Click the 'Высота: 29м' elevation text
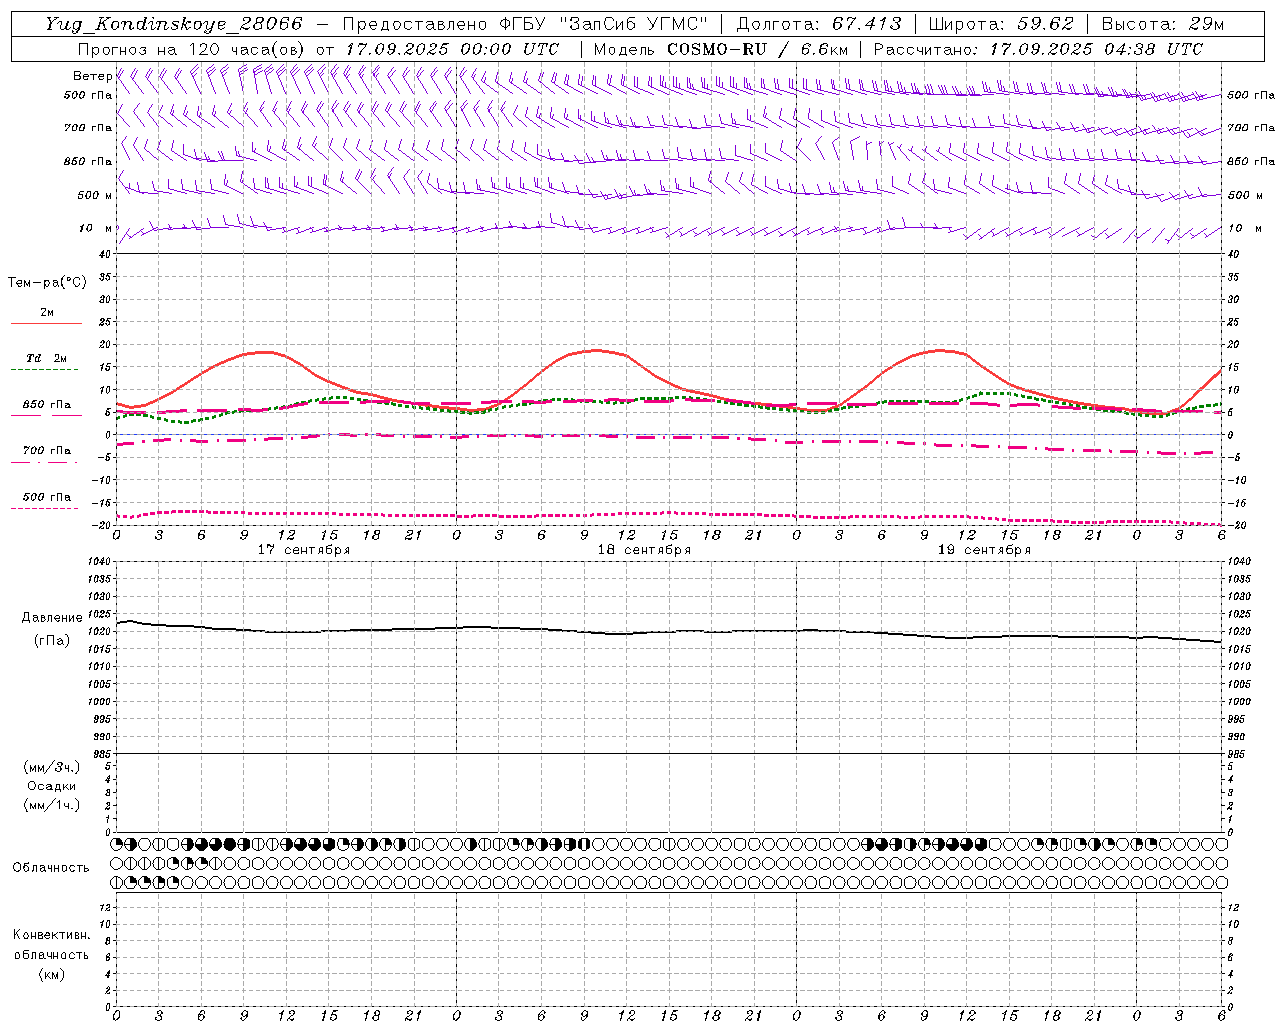This screenshot has height=1024, width=1280. 1162,24
